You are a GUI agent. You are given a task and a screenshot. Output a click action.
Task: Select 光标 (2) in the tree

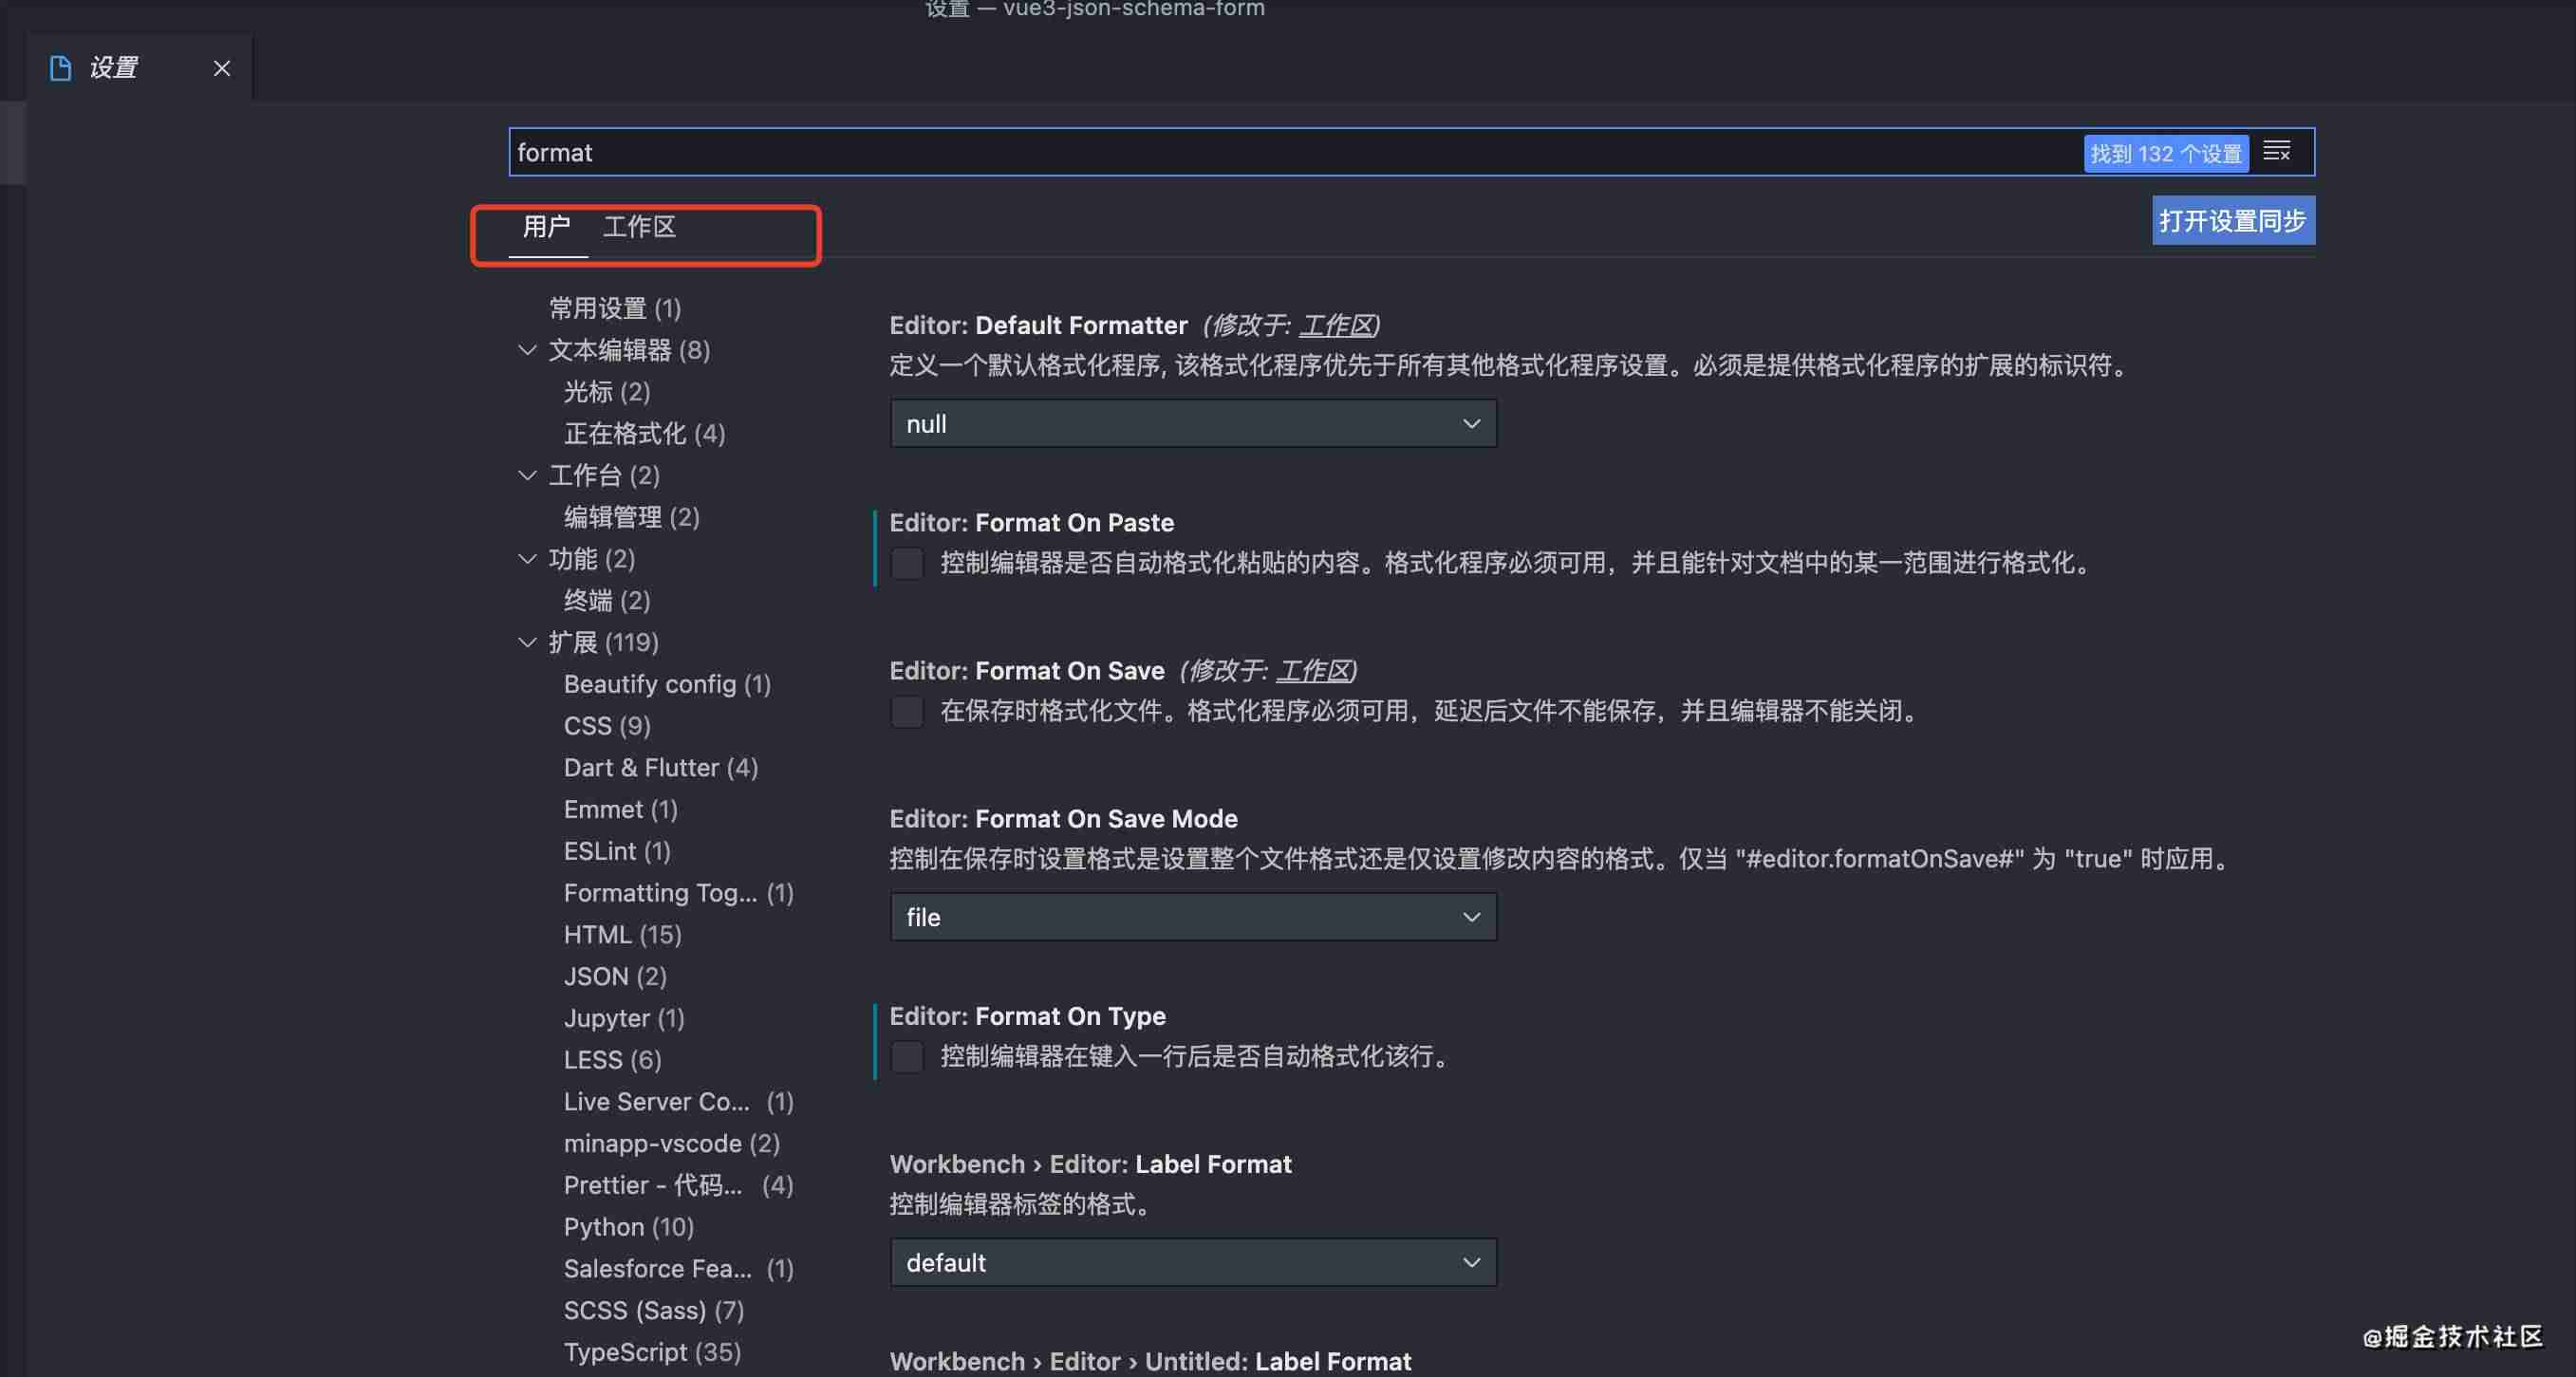pos(607,392)
